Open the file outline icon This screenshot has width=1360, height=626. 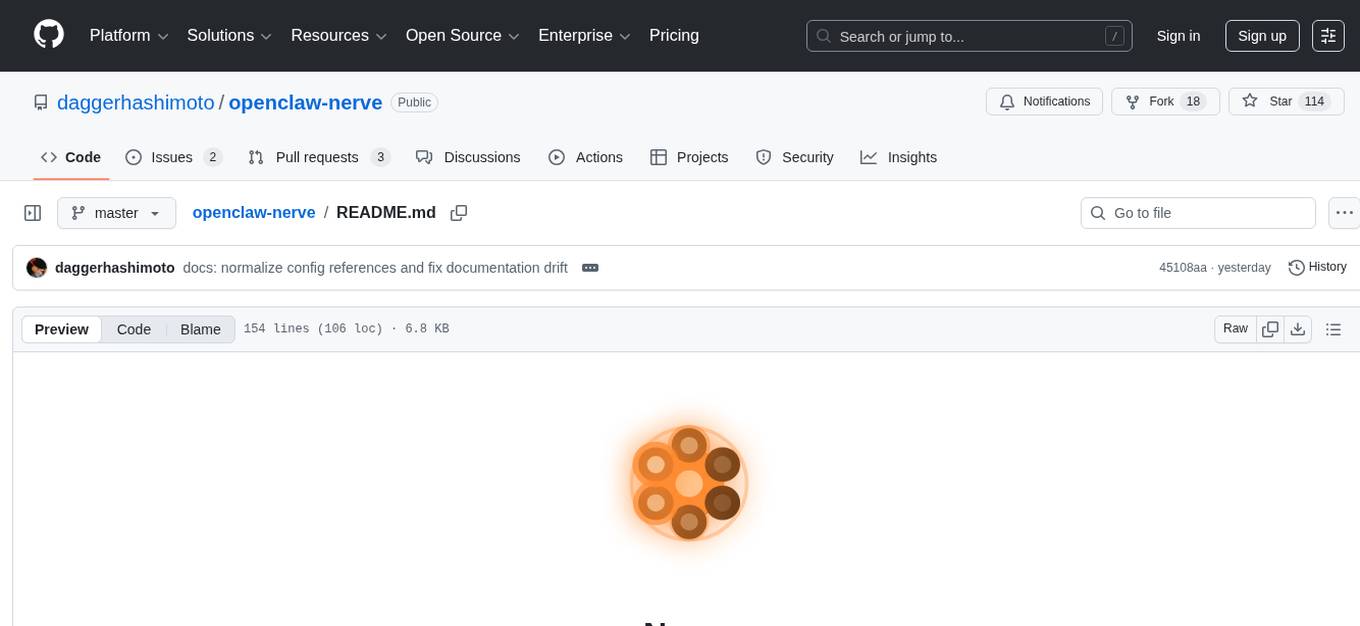1334,328
